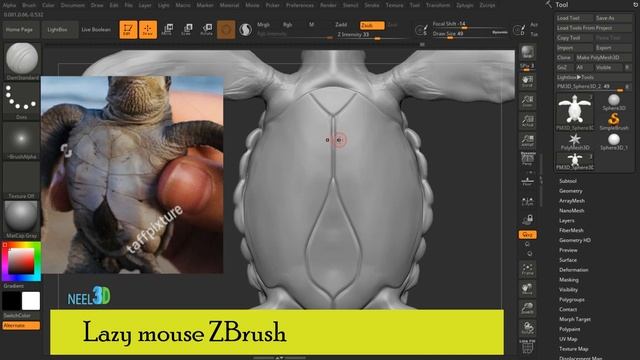
Task: Open the Texture Off selector
Action: point(22,180)
